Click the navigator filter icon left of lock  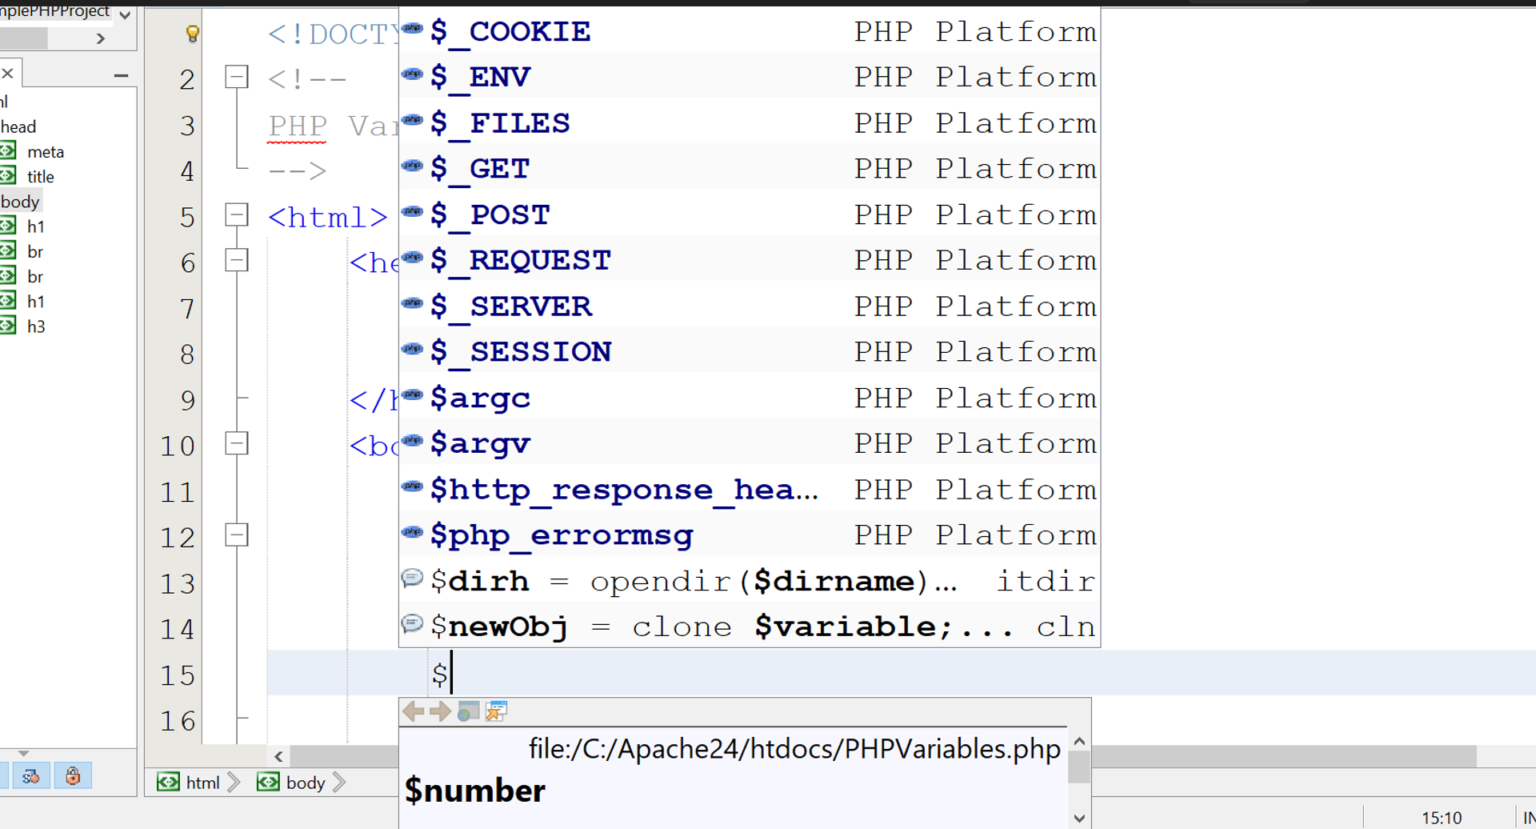coord(31,776)
